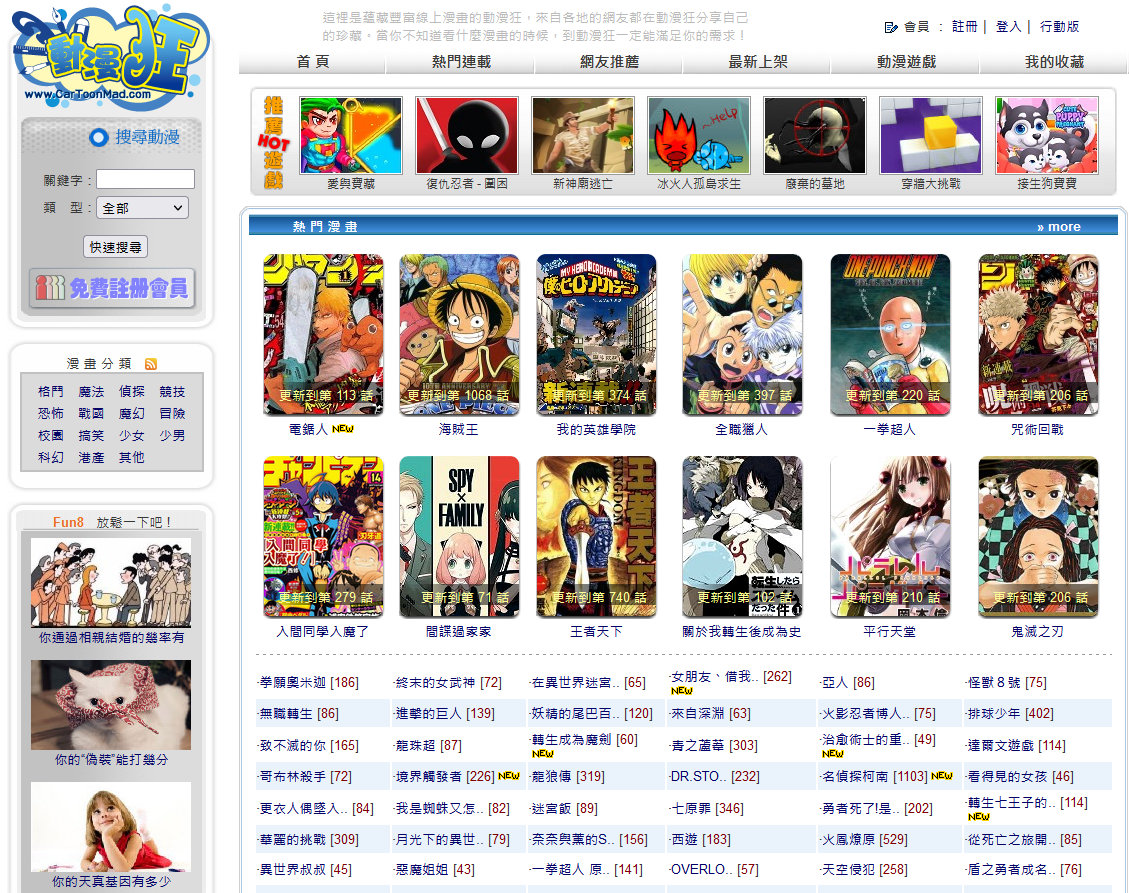Start the 接生狗寶寶 game

pos(1046,134)
